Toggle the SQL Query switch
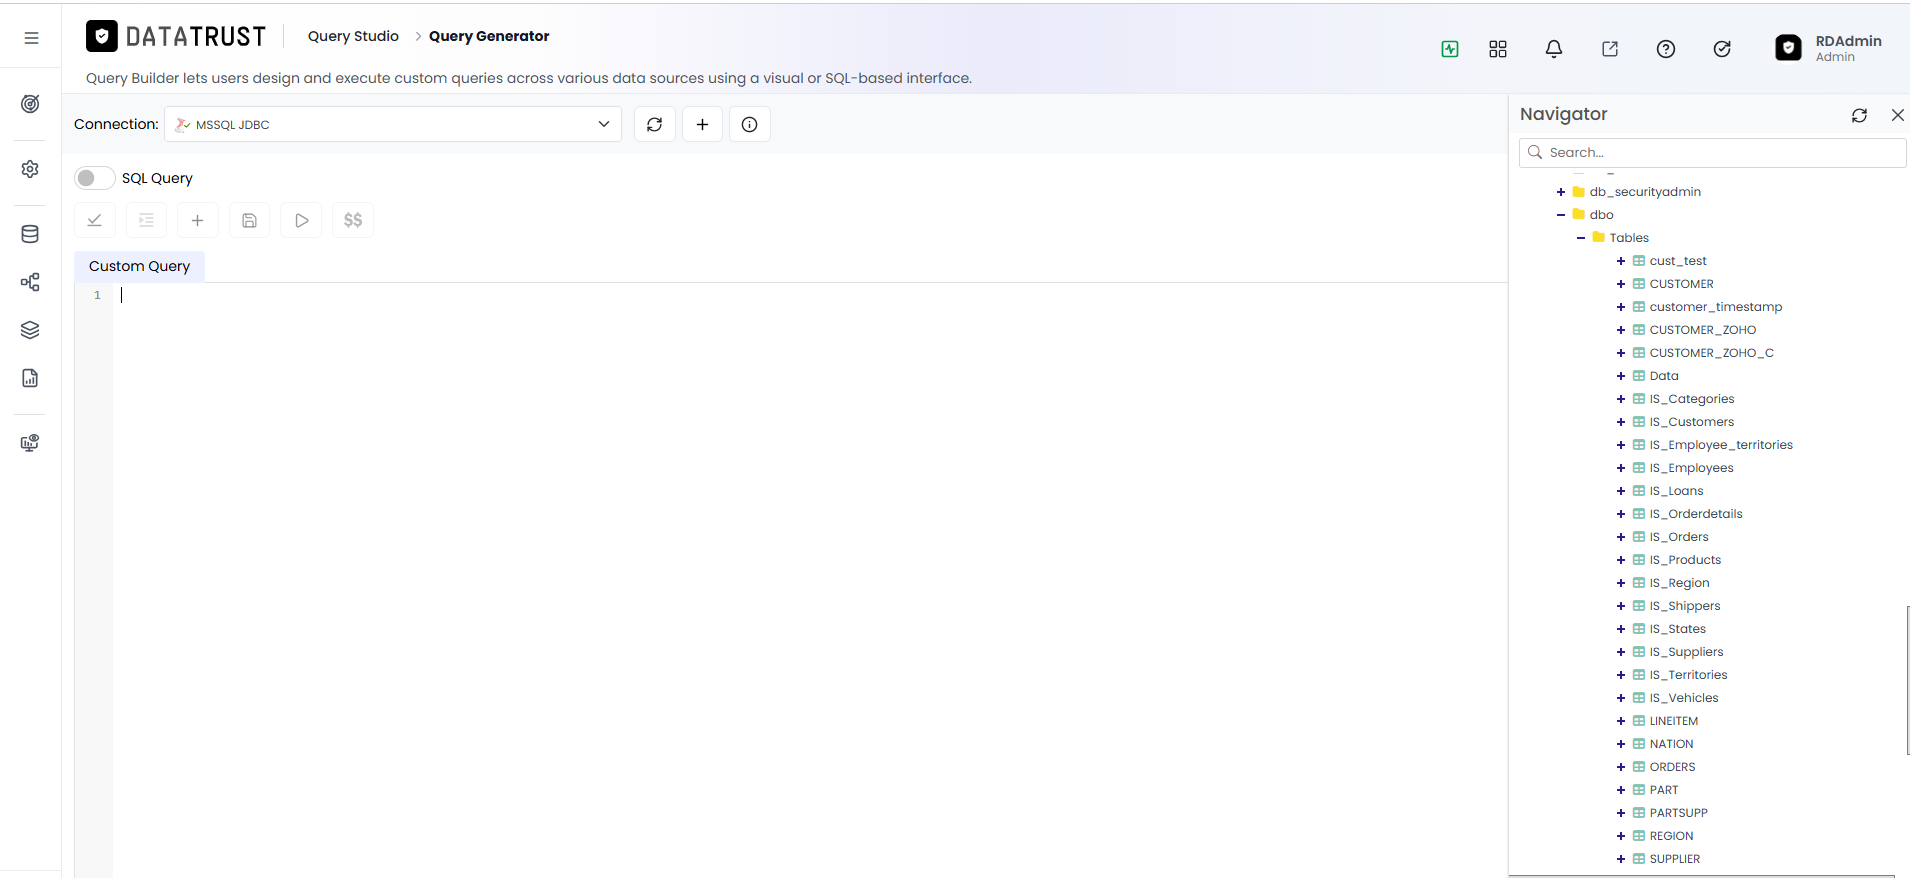The image size is (1910, 878). [x=94, y=178]
